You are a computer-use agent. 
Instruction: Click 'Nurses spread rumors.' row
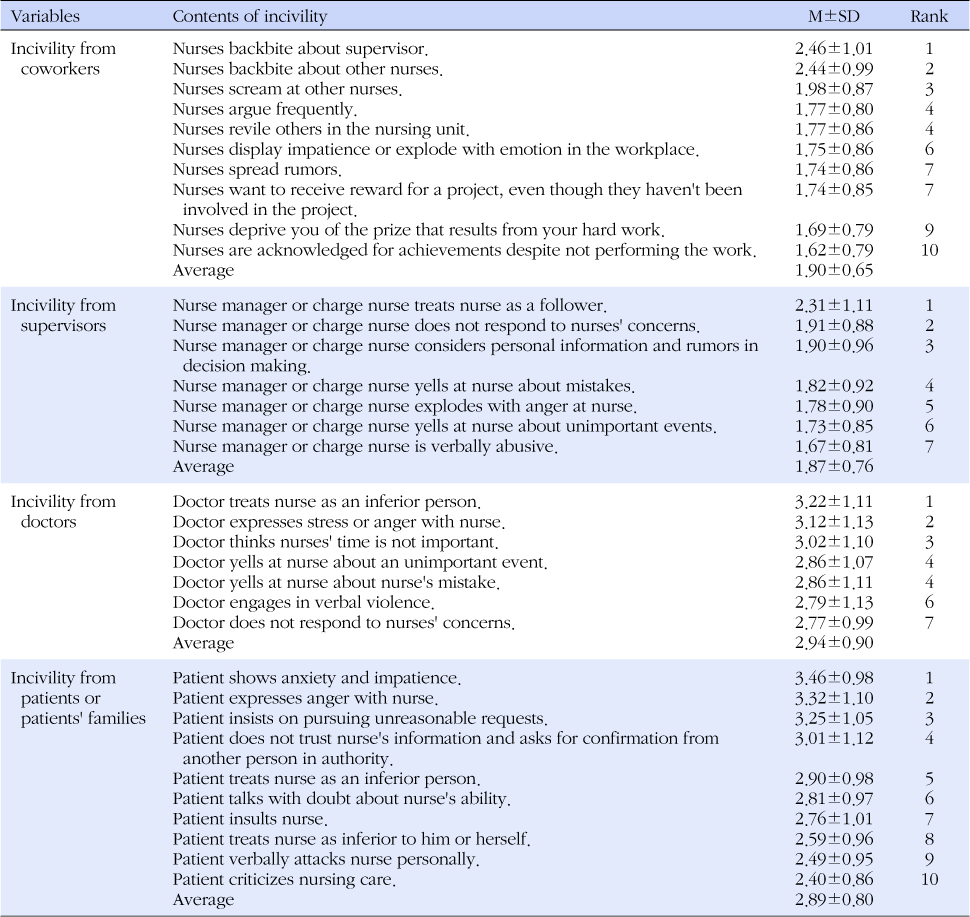[x=257, y=170]
